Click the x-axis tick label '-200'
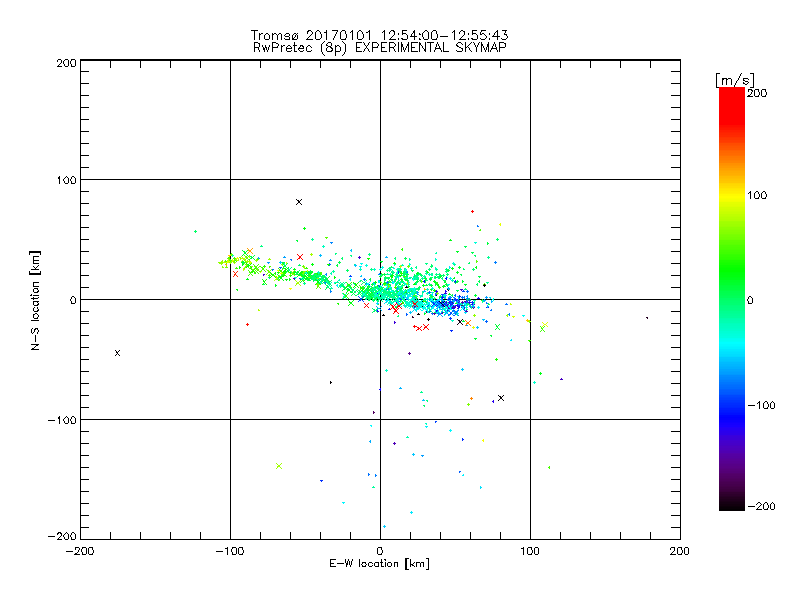This screenshot has height=600, width=800. (x=80, y=551)
